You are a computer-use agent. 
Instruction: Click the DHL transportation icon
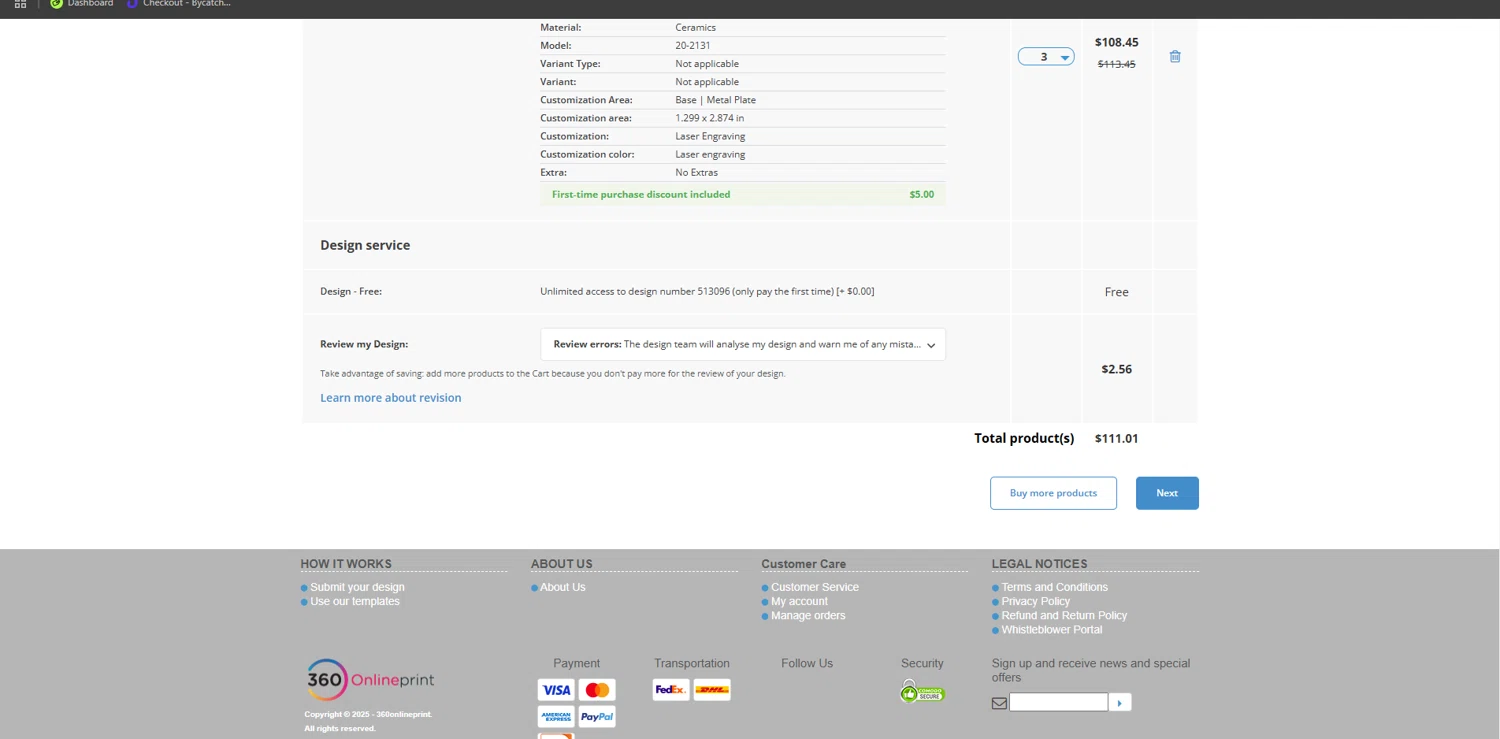[x=712, y=690]
